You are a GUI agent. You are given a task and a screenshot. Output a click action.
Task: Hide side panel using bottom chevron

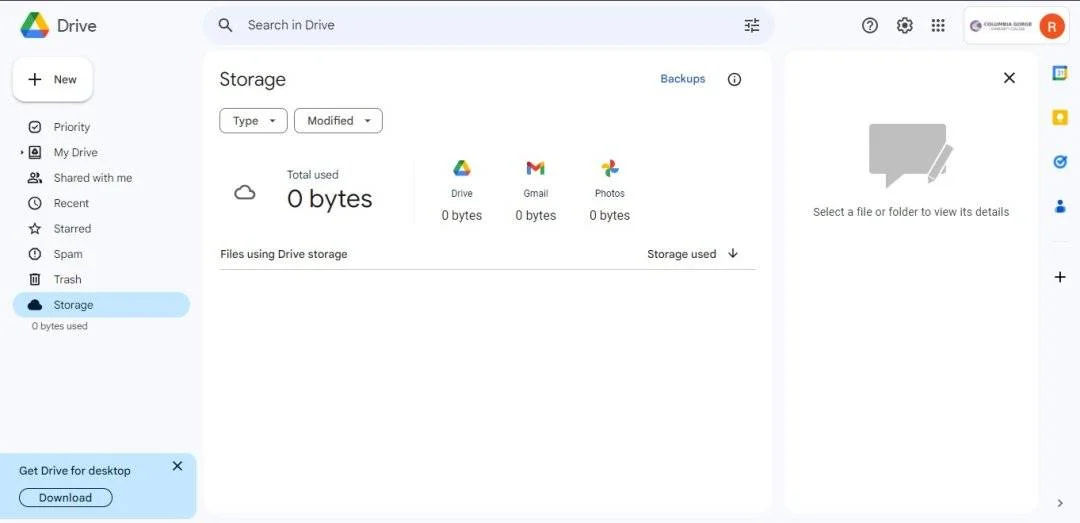tap(1060, 503)
